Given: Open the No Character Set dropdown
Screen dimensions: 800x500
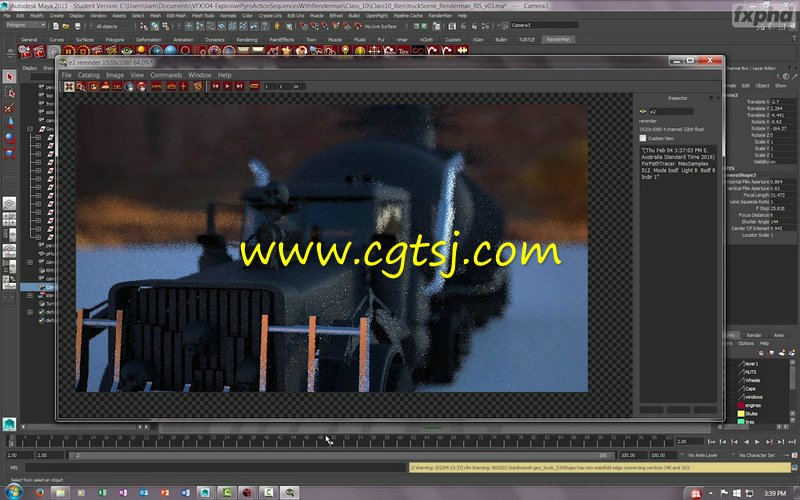Looking at the screenshot, I should (759, 455).
